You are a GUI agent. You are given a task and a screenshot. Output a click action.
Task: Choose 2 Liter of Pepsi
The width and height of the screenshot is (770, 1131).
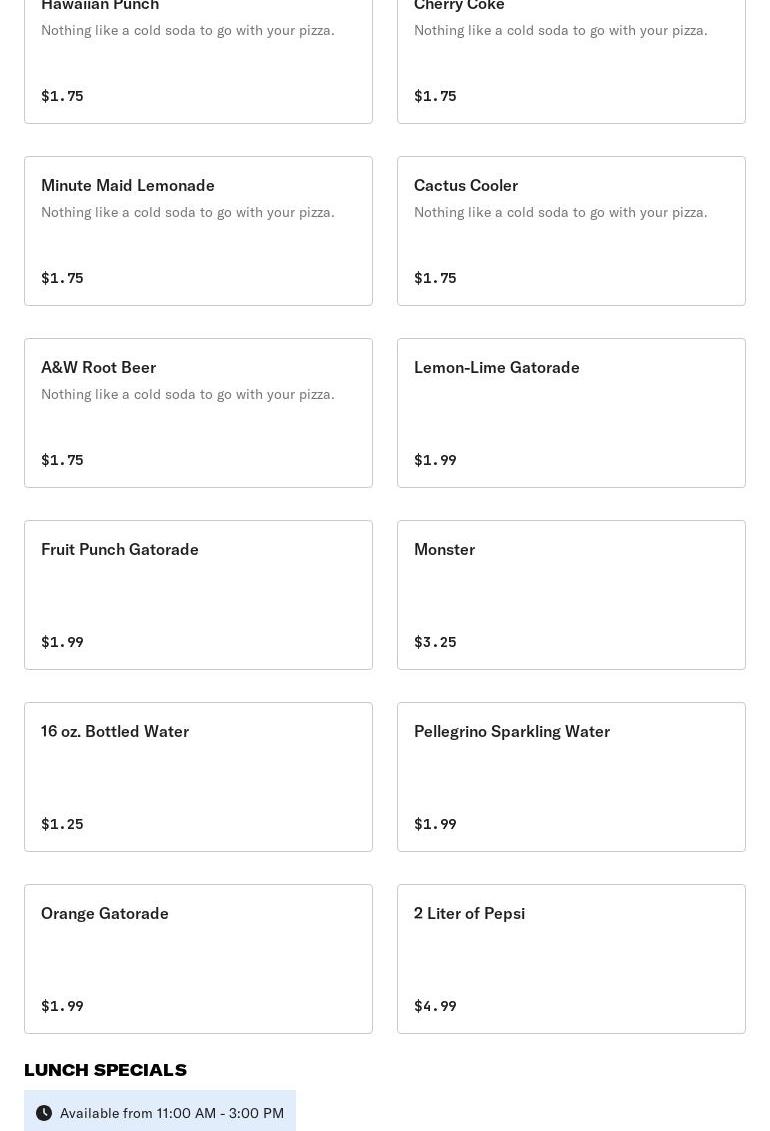571,959
